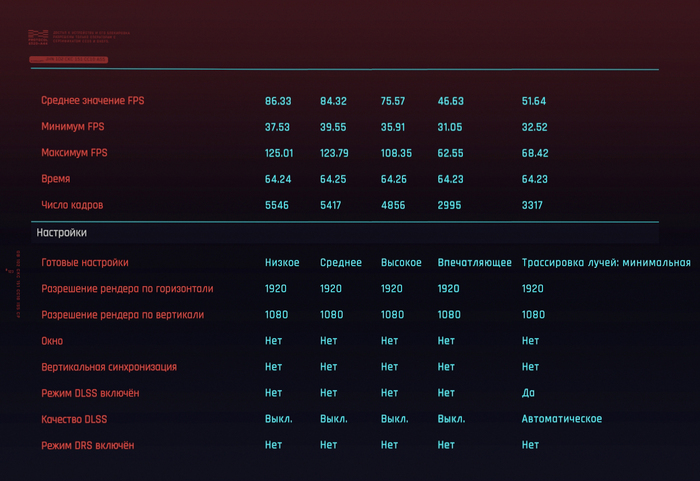Click average FPS value 75.57
Image resolution: width=700 pixels, height=481 pixels.
pyautogui.click(x=392, y=101)
